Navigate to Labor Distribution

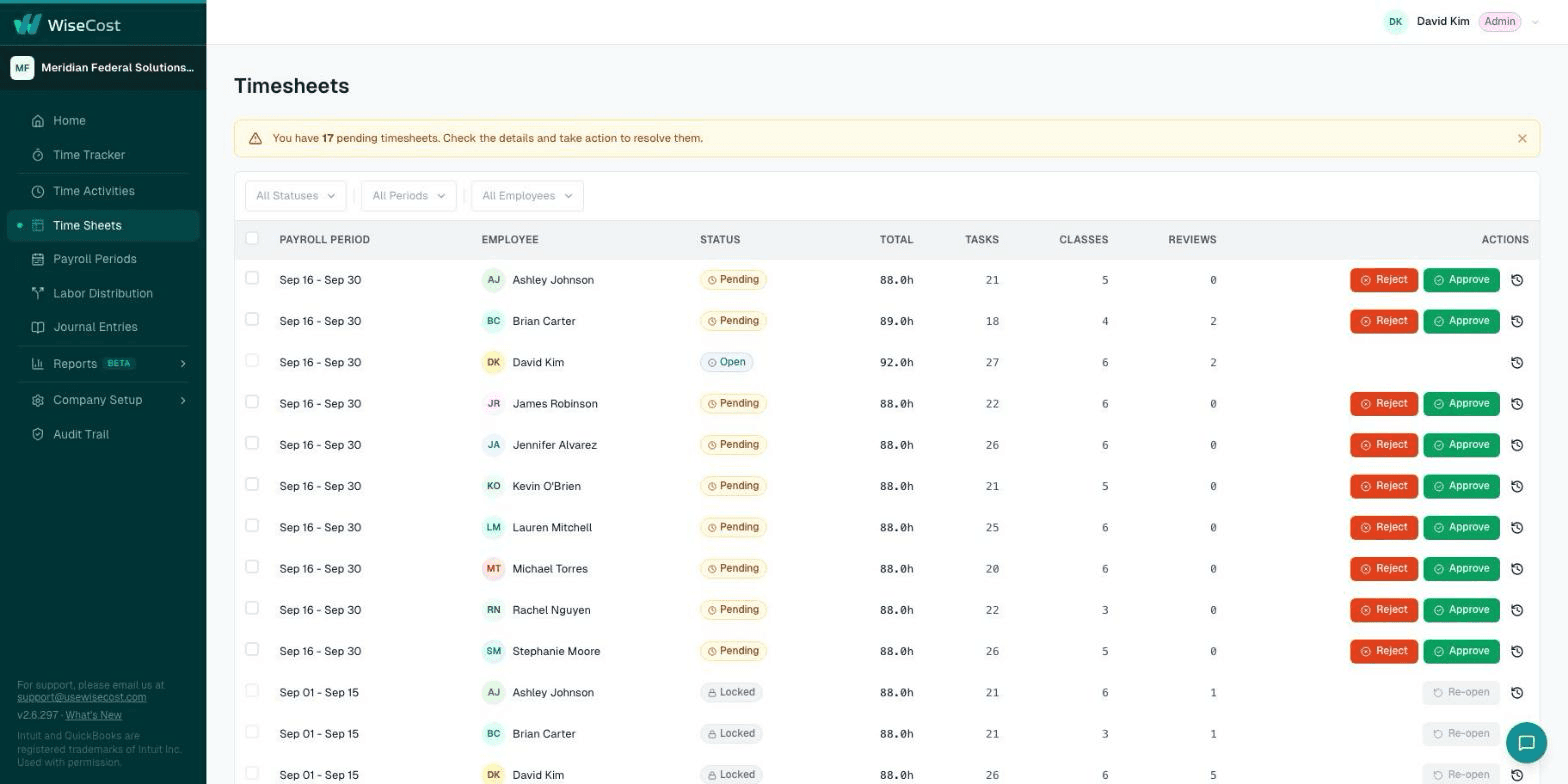(103, 293)
